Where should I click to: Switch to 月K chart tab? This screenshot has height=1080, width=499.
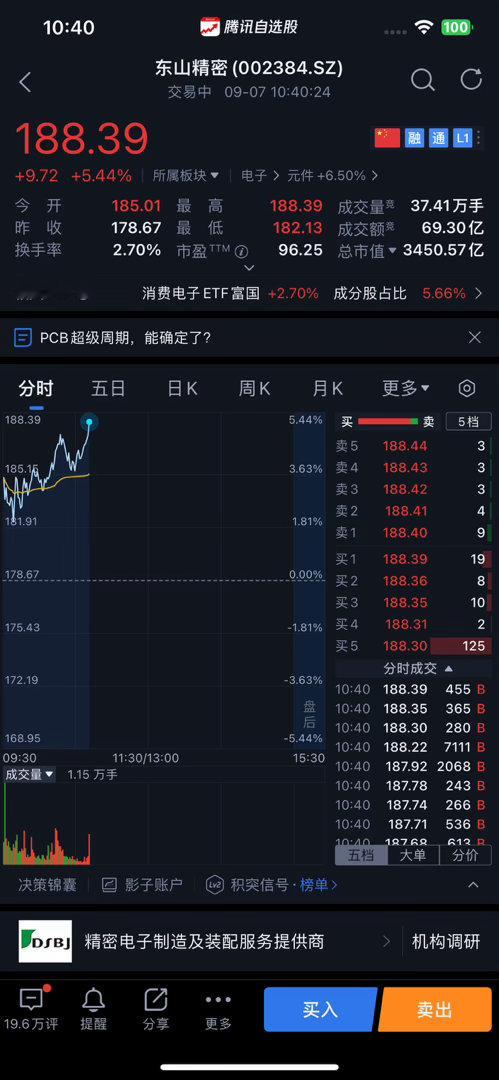[x=327, y=388]
